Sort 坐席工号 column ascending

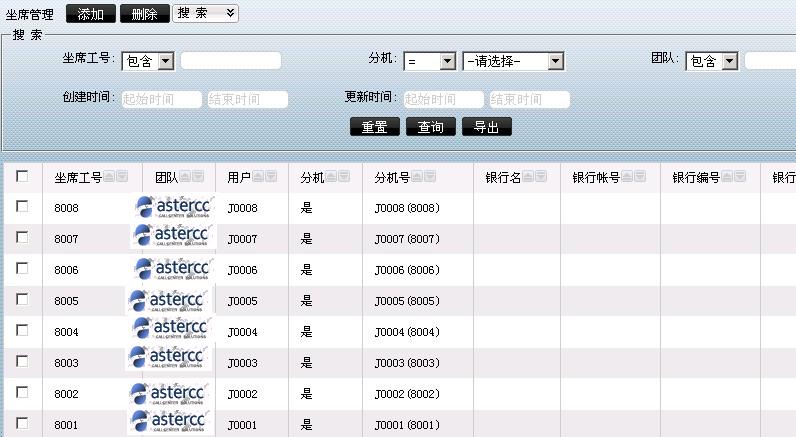109,177
